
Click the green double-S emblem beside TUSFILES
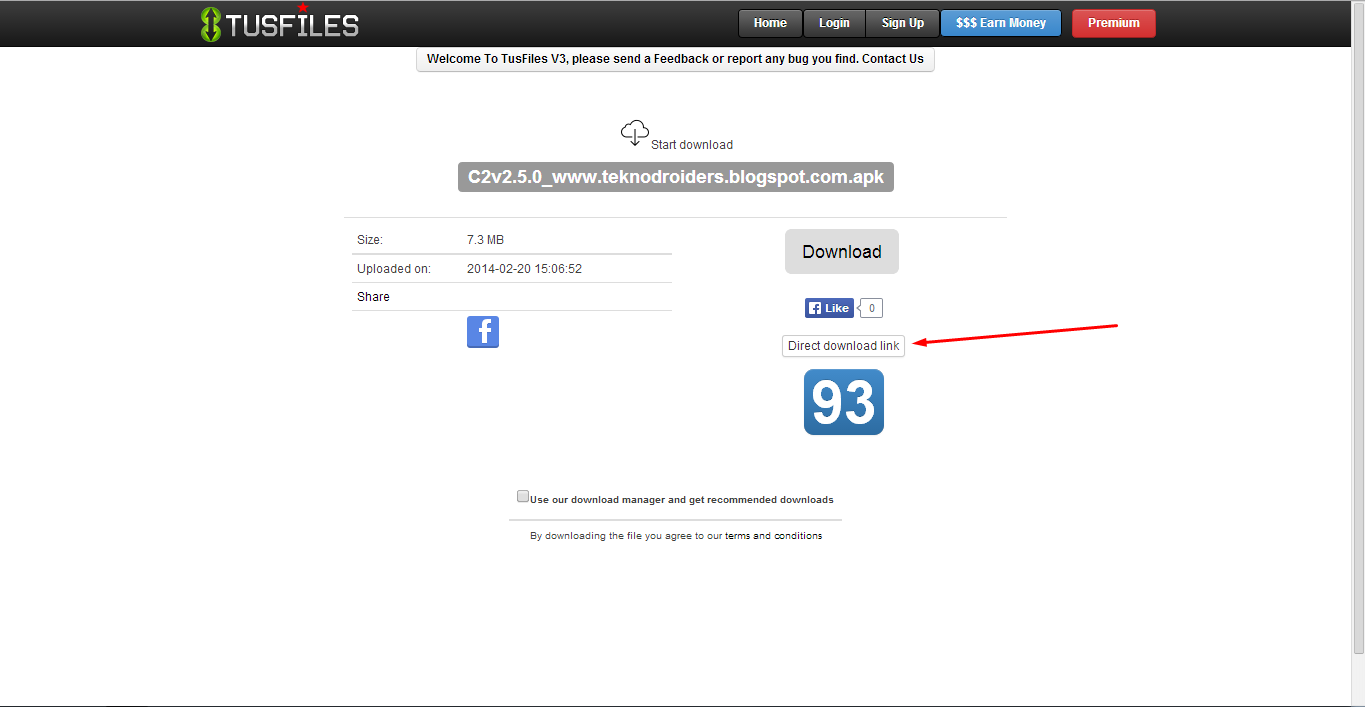click(x=209, y=22)
